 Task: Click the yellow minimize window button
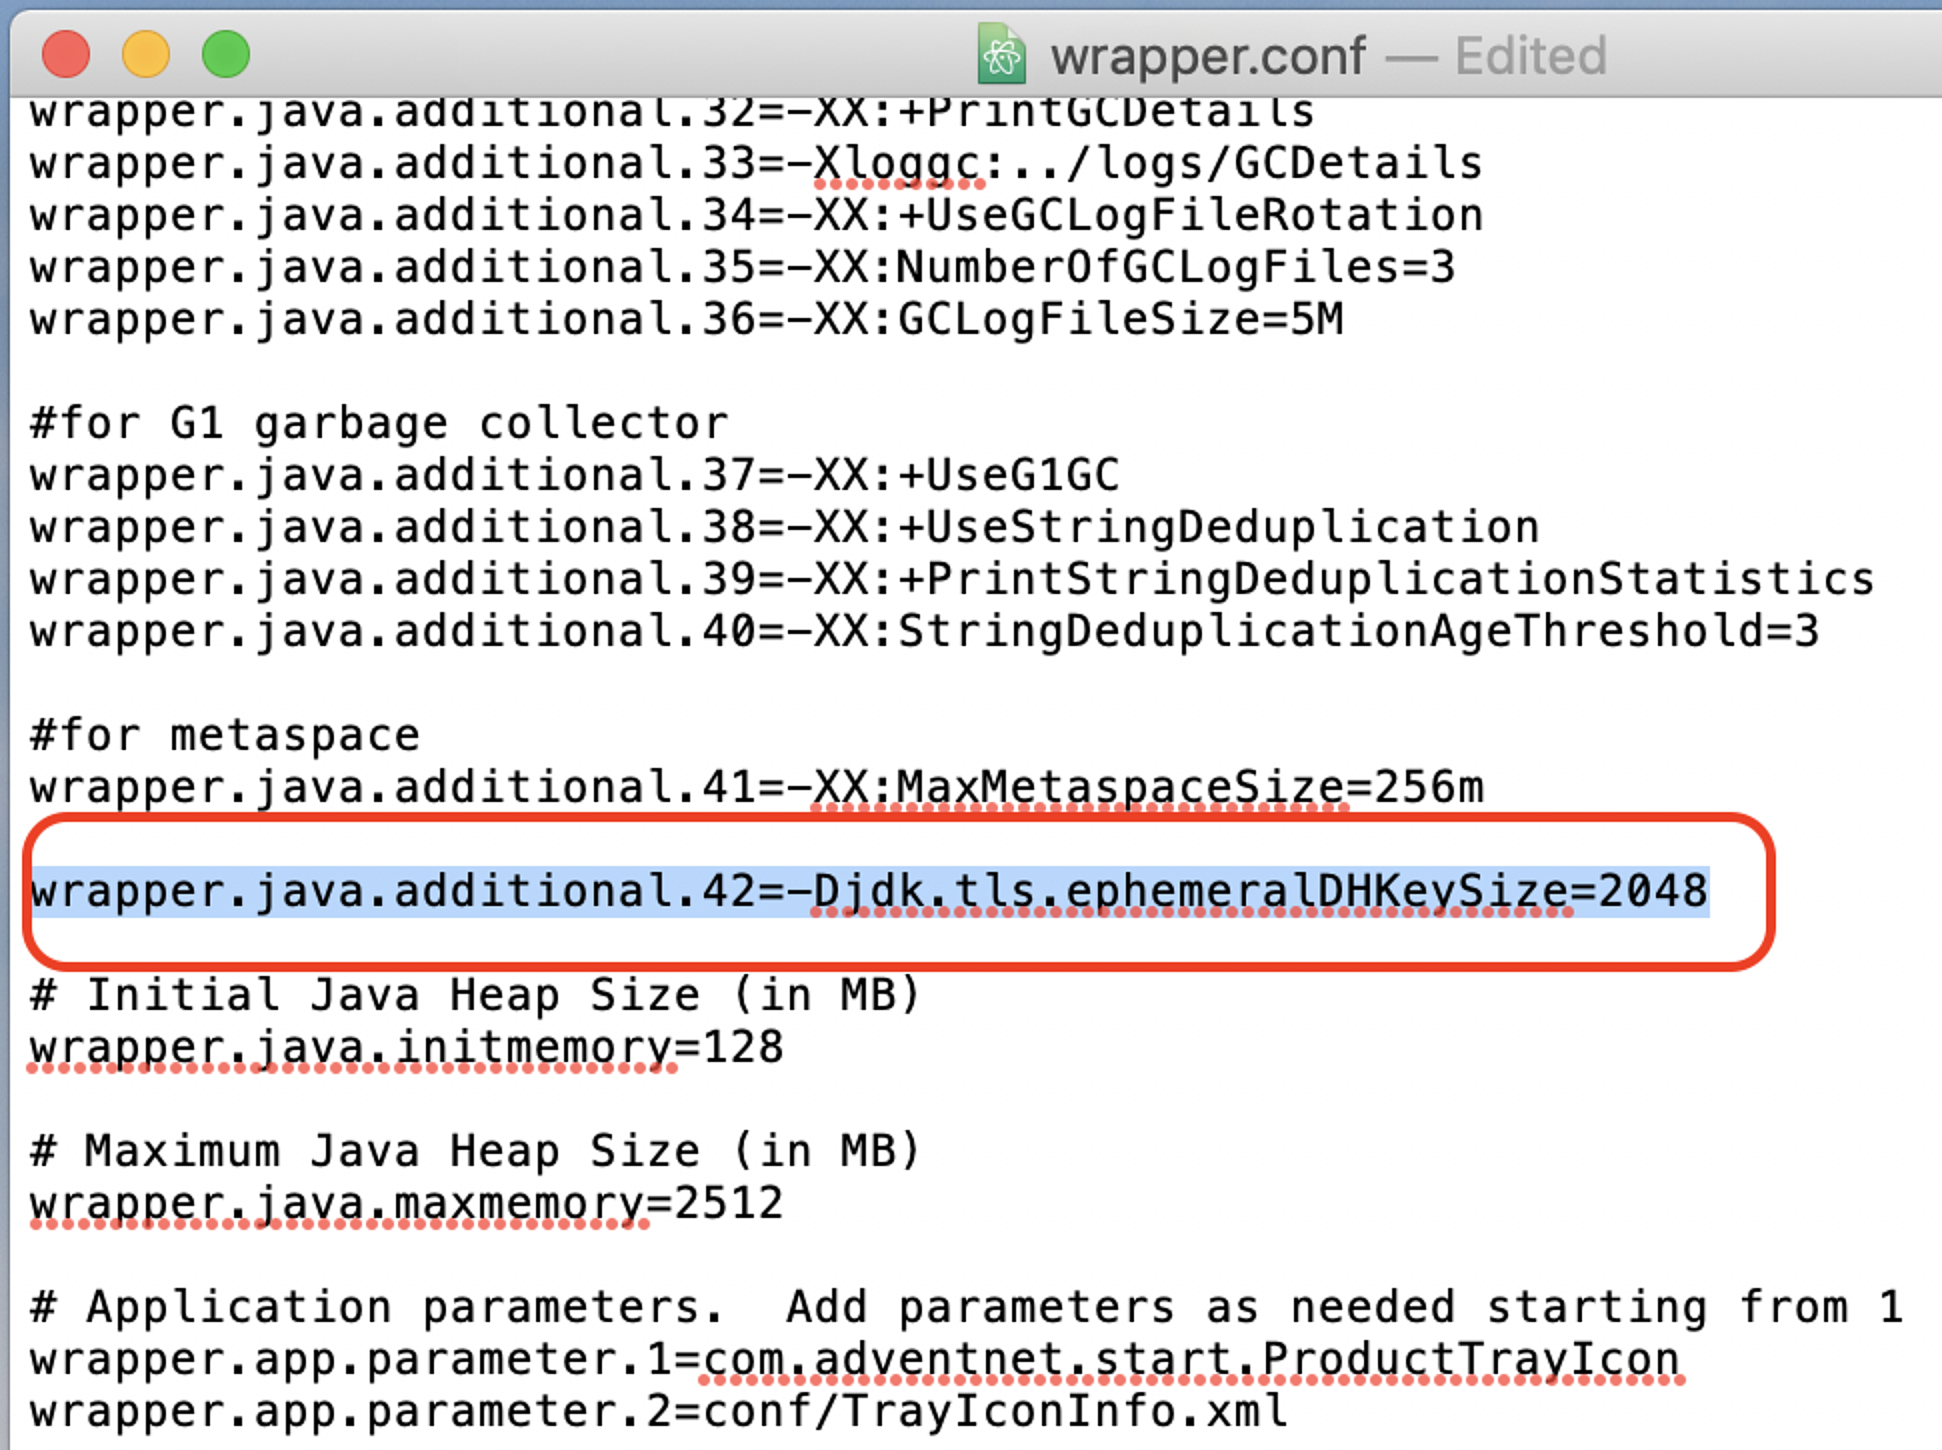tap(146, 54)
